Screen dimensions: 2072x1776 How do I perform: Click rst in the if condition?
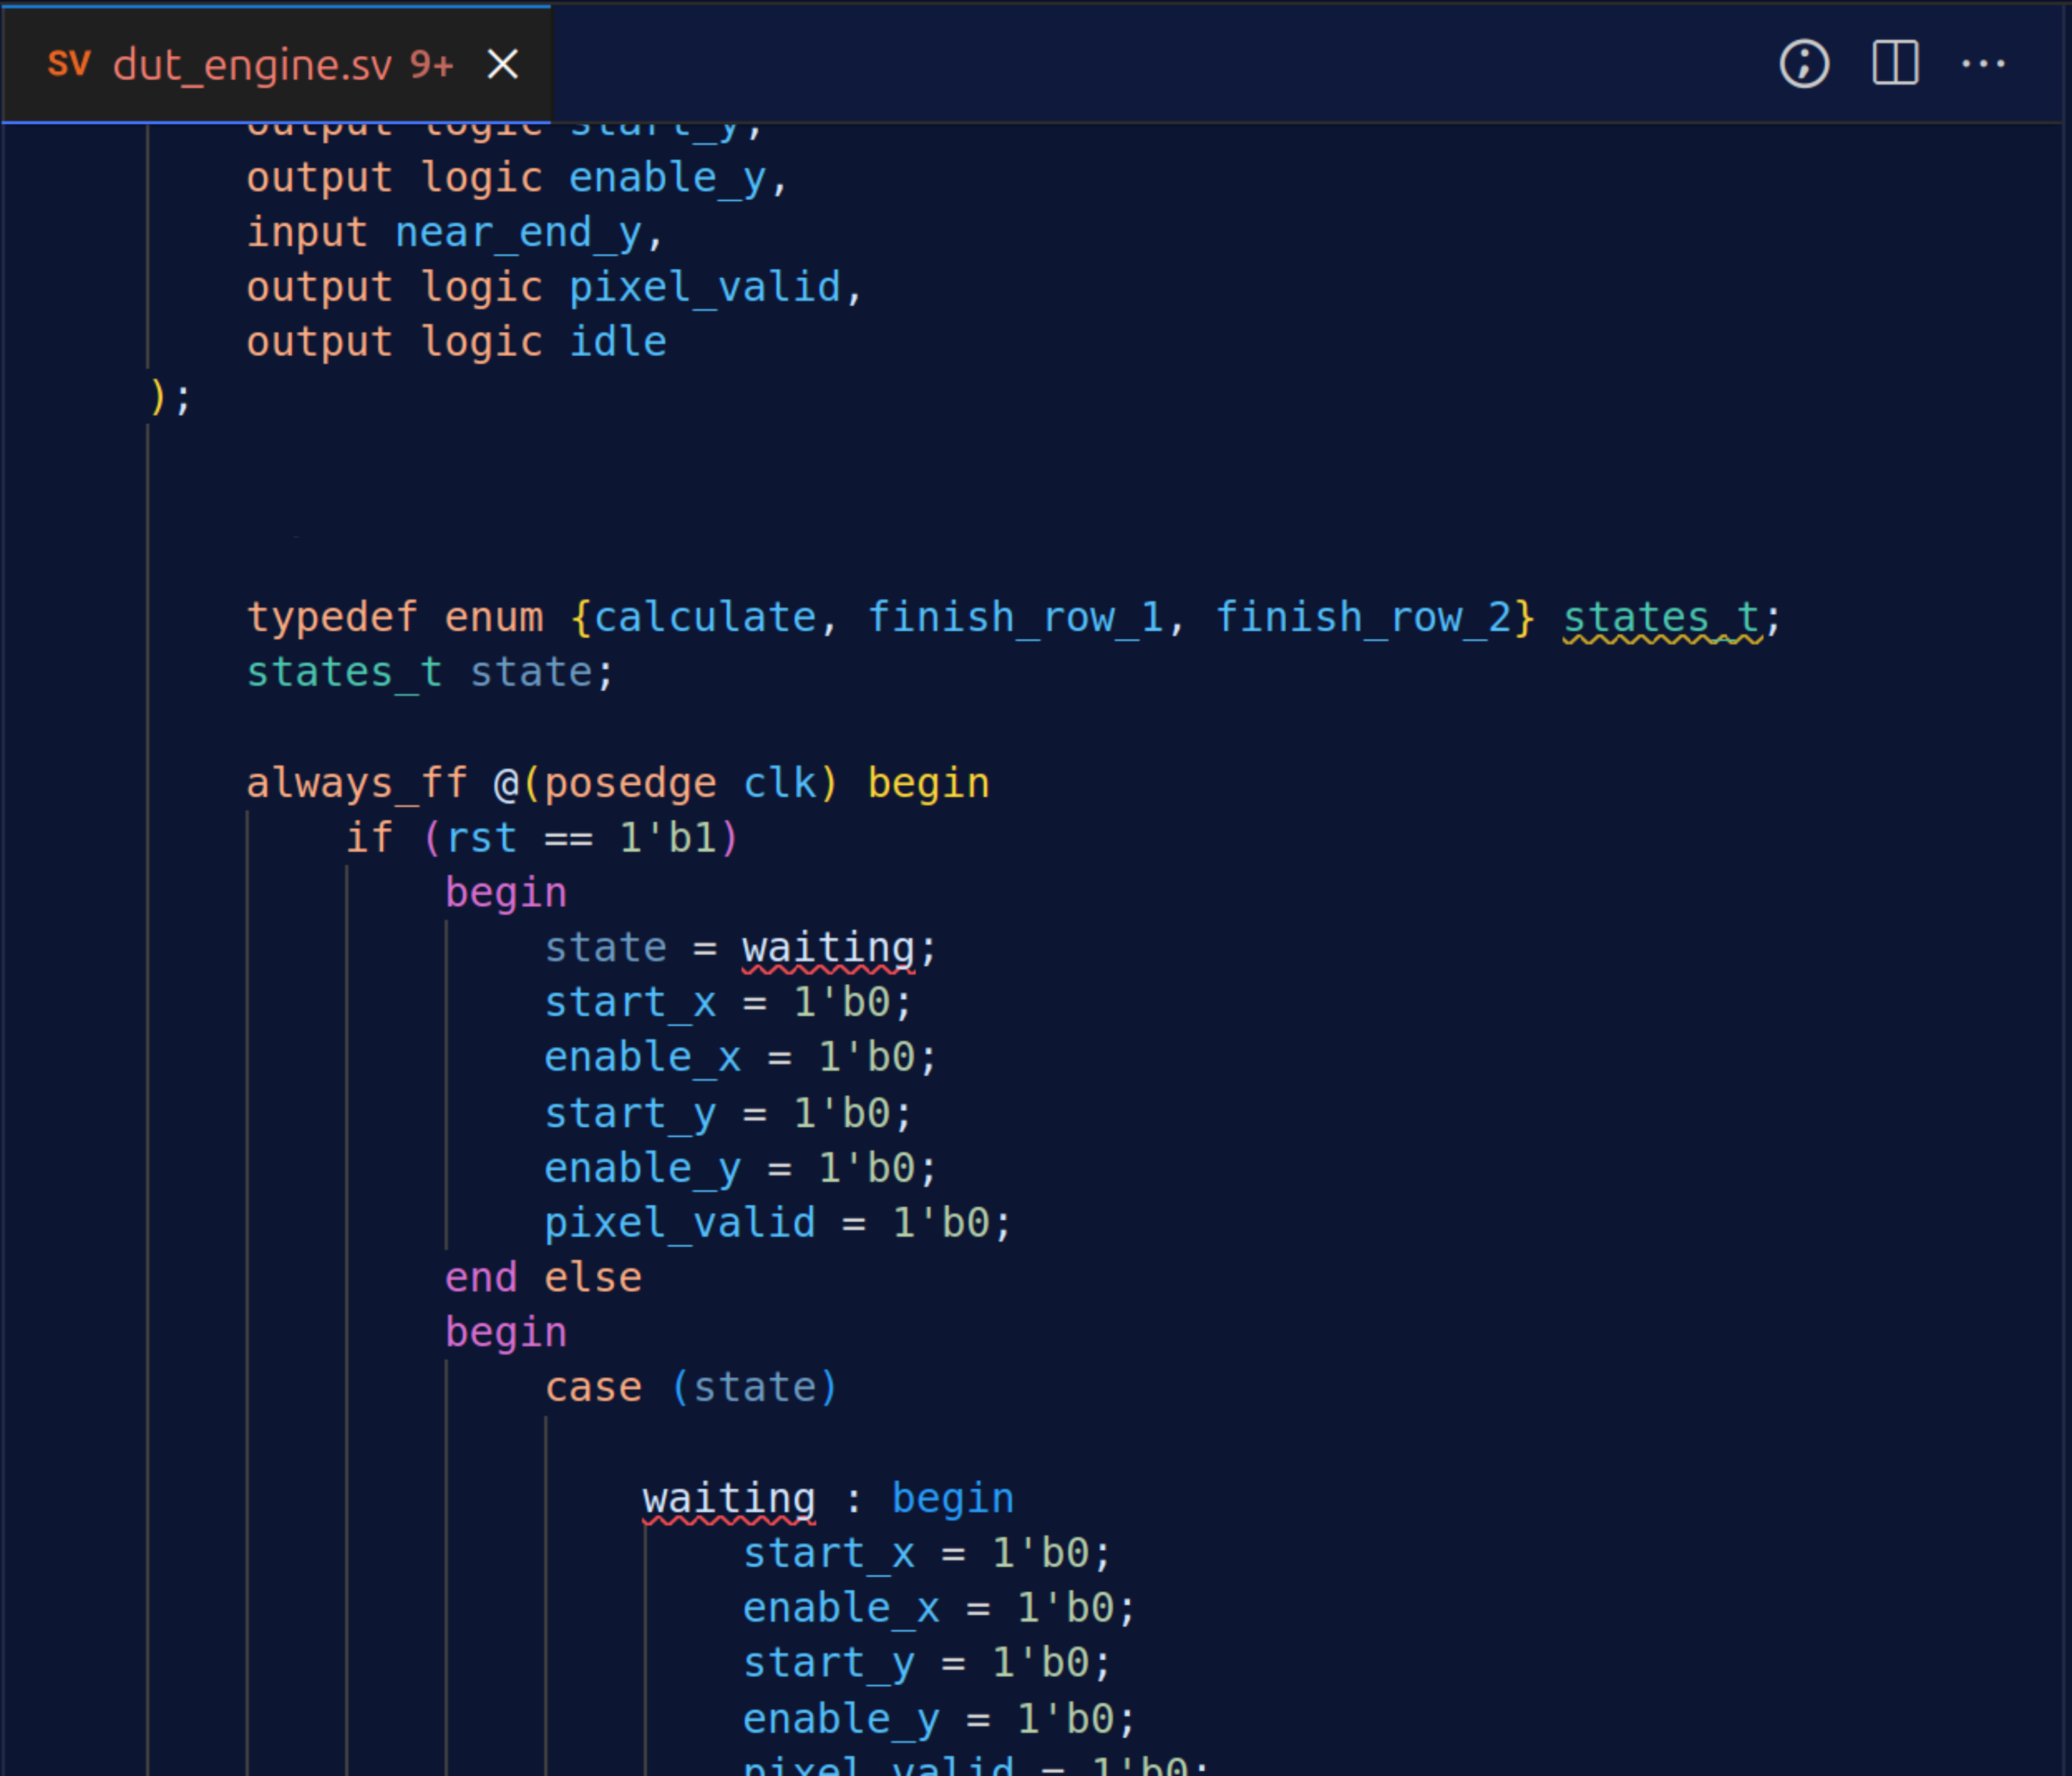coord(481,838)
